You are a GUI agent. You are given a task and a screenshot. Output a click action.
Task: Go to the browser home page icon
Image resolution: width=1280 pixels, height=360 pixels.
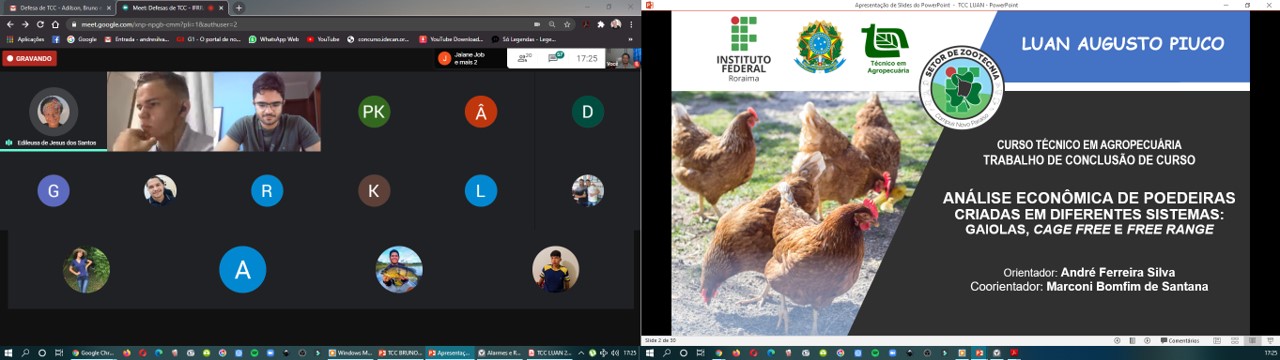[57, 24]
